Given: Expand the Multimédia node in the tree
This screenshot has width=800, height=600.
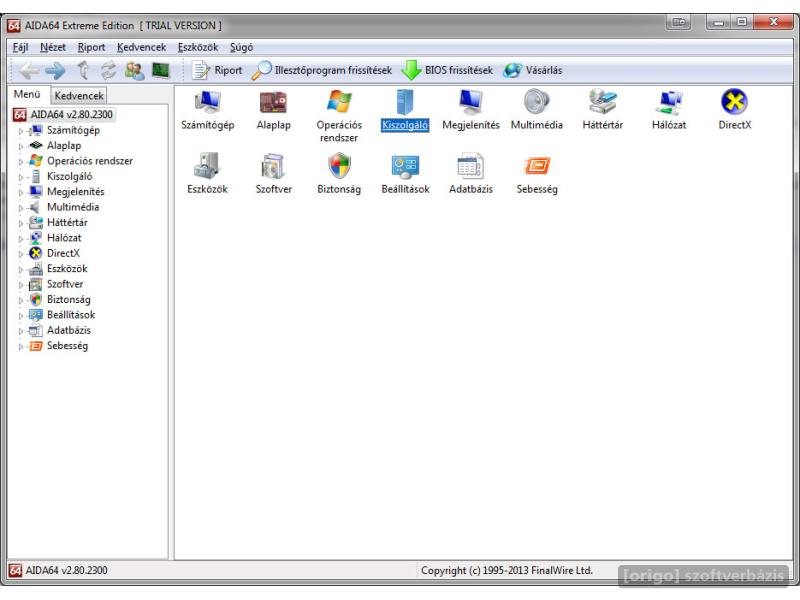Looking at the screenshot, I should (x=21, y=208).
